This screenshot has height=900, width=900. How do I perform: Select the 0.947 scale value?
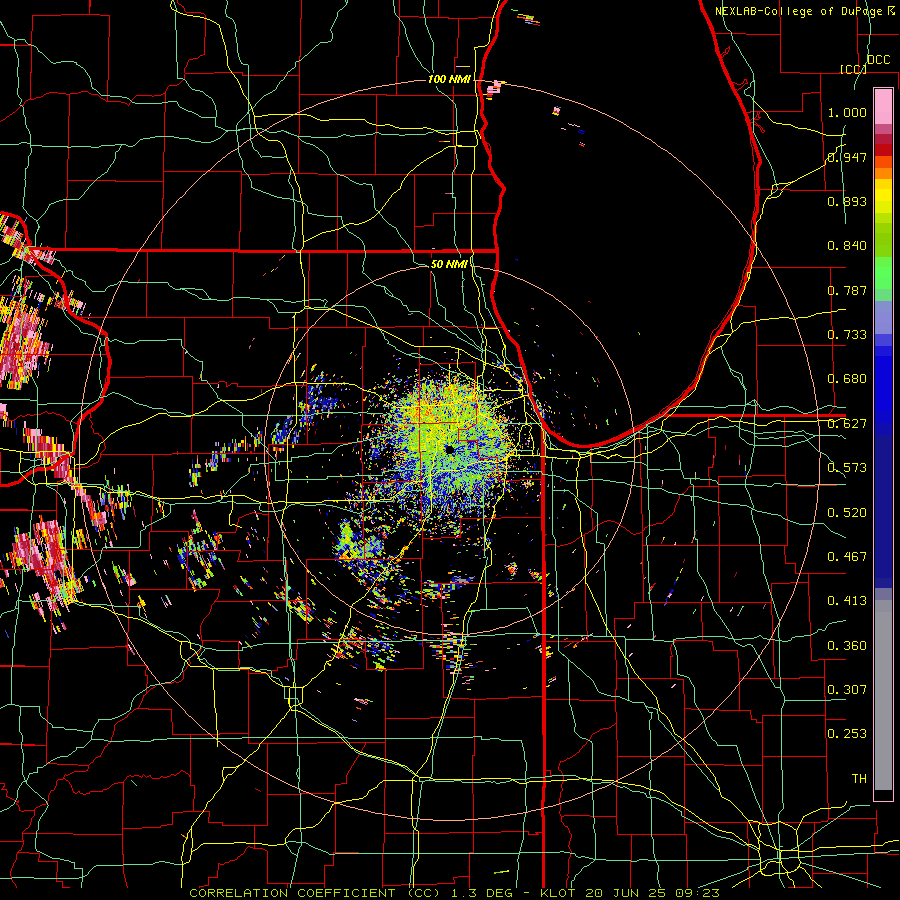[x=847, y=157]
